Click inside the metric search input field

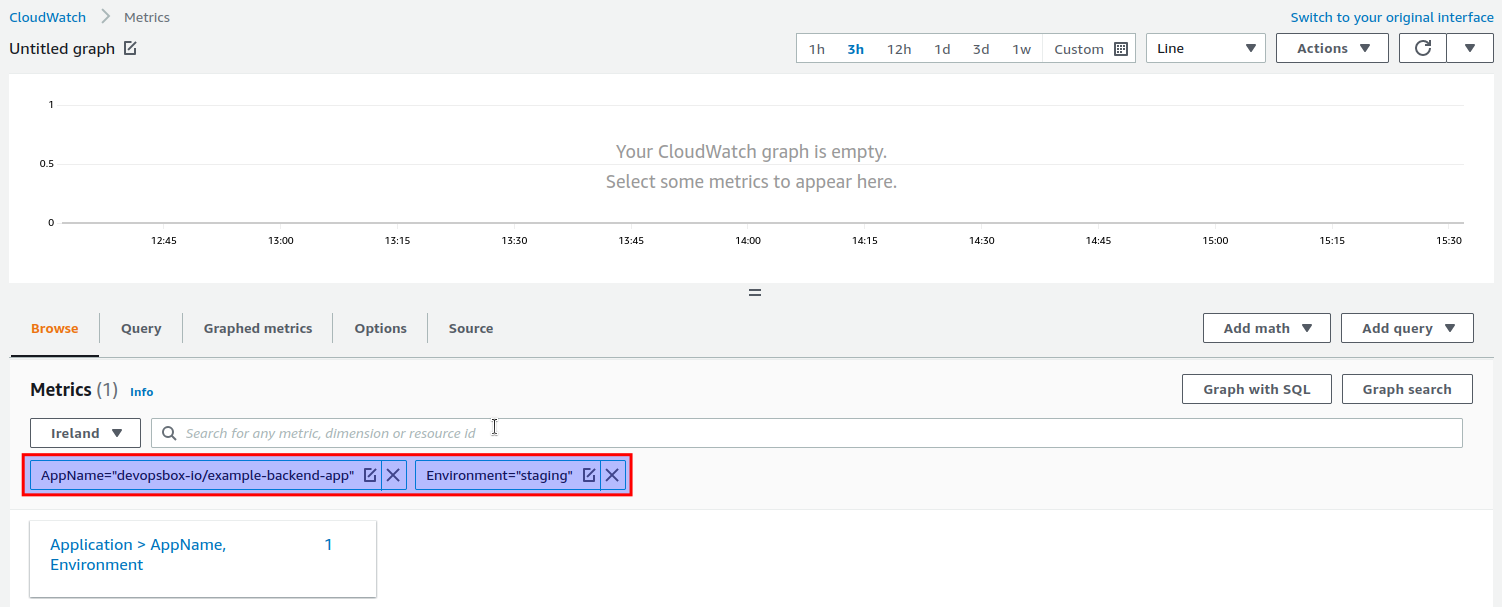pyautogui.click(x=400, y=432)
